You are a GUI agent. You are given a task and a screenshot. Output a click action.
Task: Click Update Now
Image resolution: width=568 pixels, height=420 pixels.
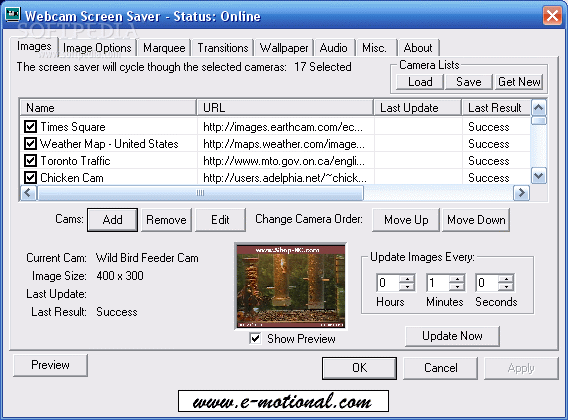click(452, 336)
